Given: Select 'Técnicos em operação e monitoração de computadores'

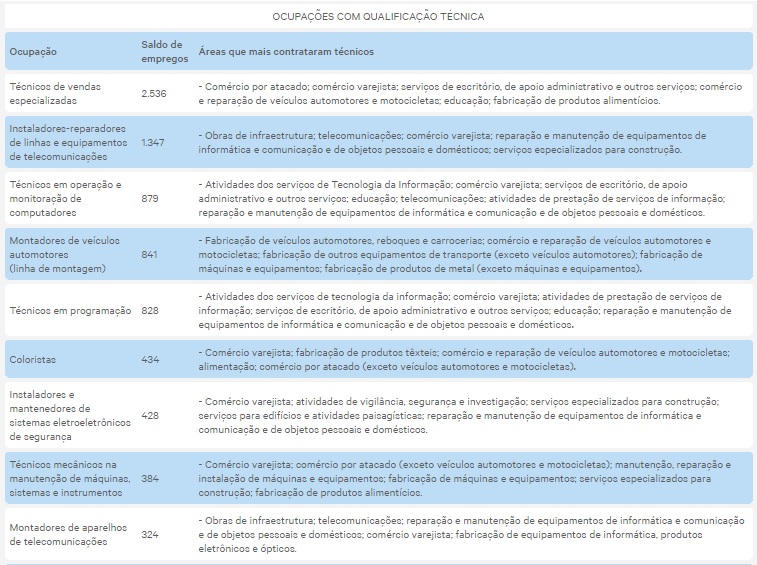Looking at the screenshot, I should tap(65, 198).
